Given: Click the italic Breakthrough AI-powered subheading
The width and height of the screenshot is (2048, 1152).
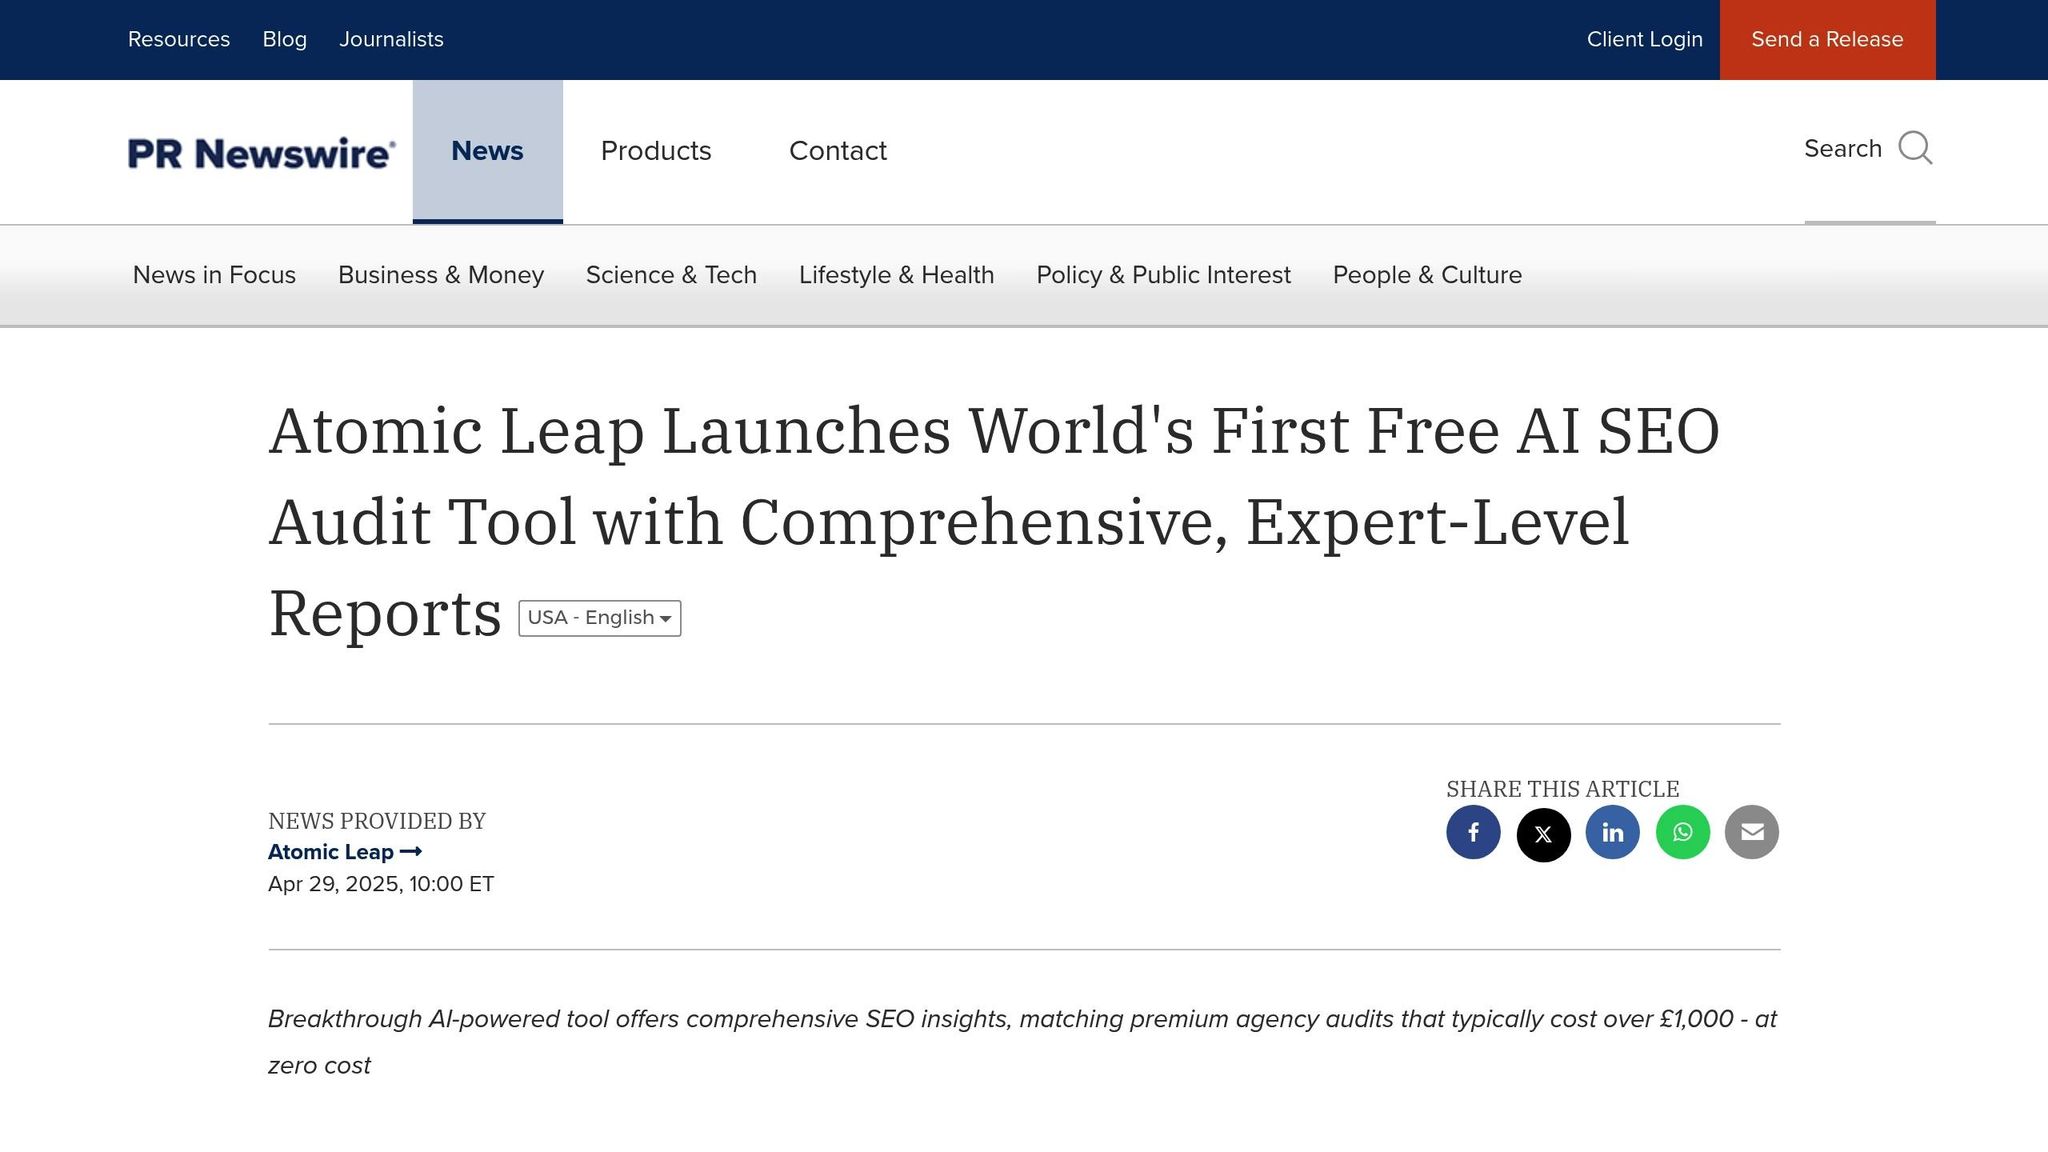Looking at the screenshot, I should click(x=1022, y=1042).
